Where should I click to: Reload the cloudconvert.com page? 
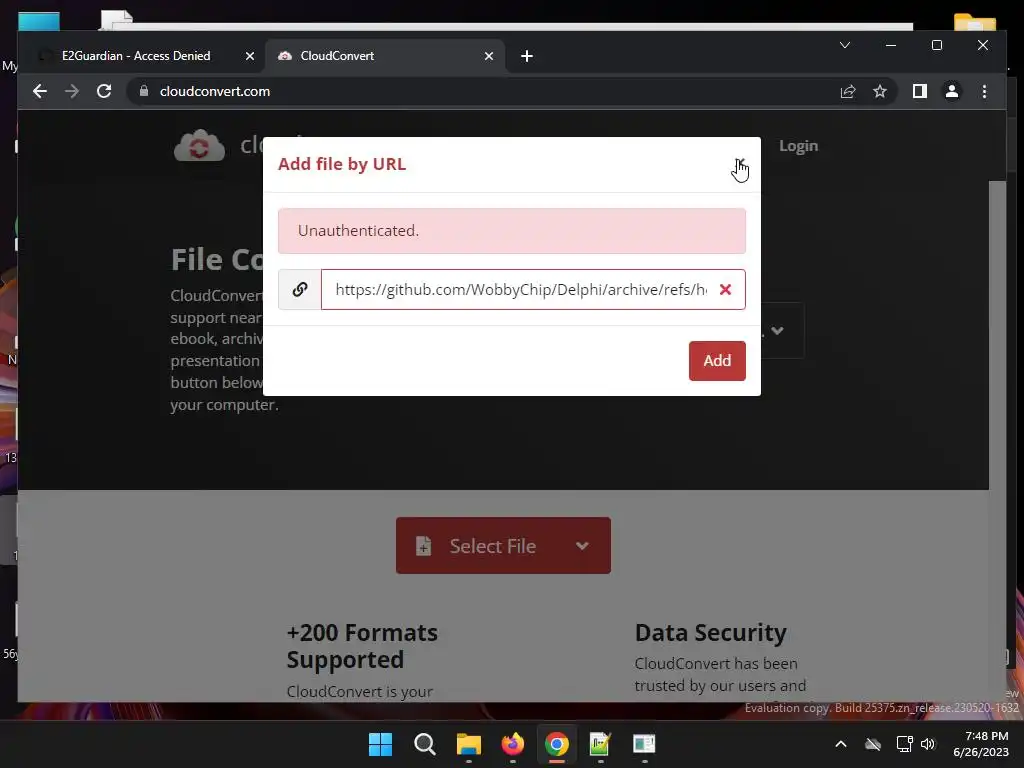click(104, 91)
